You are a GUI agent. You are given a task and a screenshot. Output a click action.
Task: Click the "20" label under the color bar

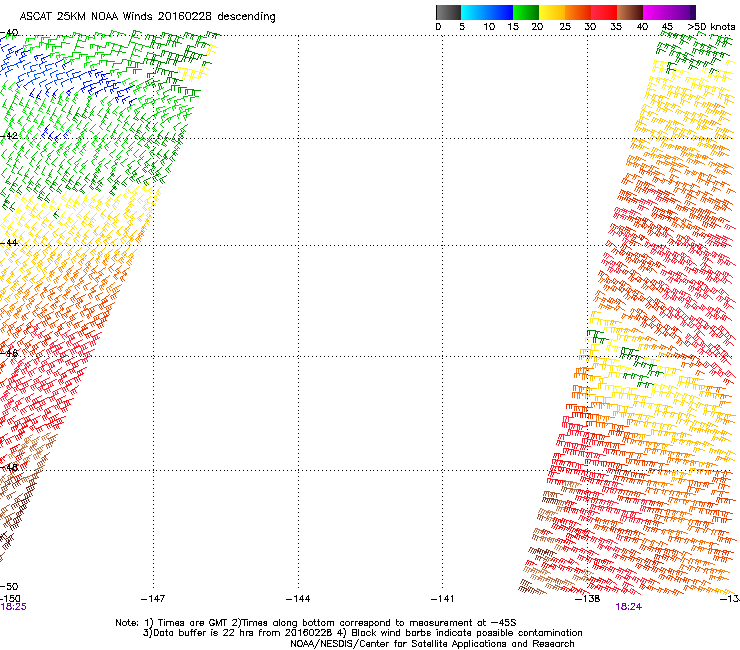pos(537,26)
